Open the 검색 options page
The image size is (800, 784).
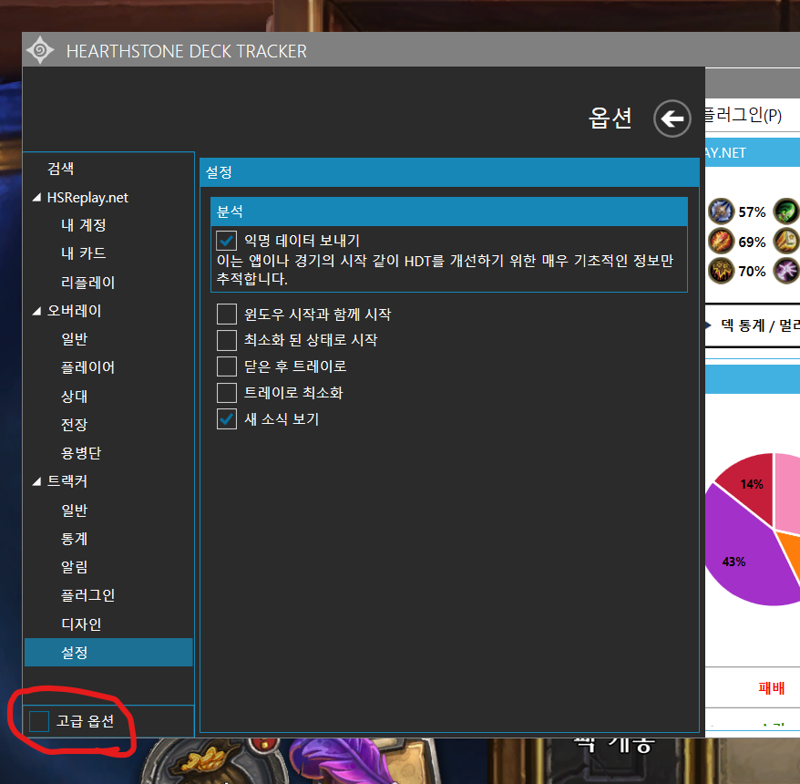[x=61, y=168]
